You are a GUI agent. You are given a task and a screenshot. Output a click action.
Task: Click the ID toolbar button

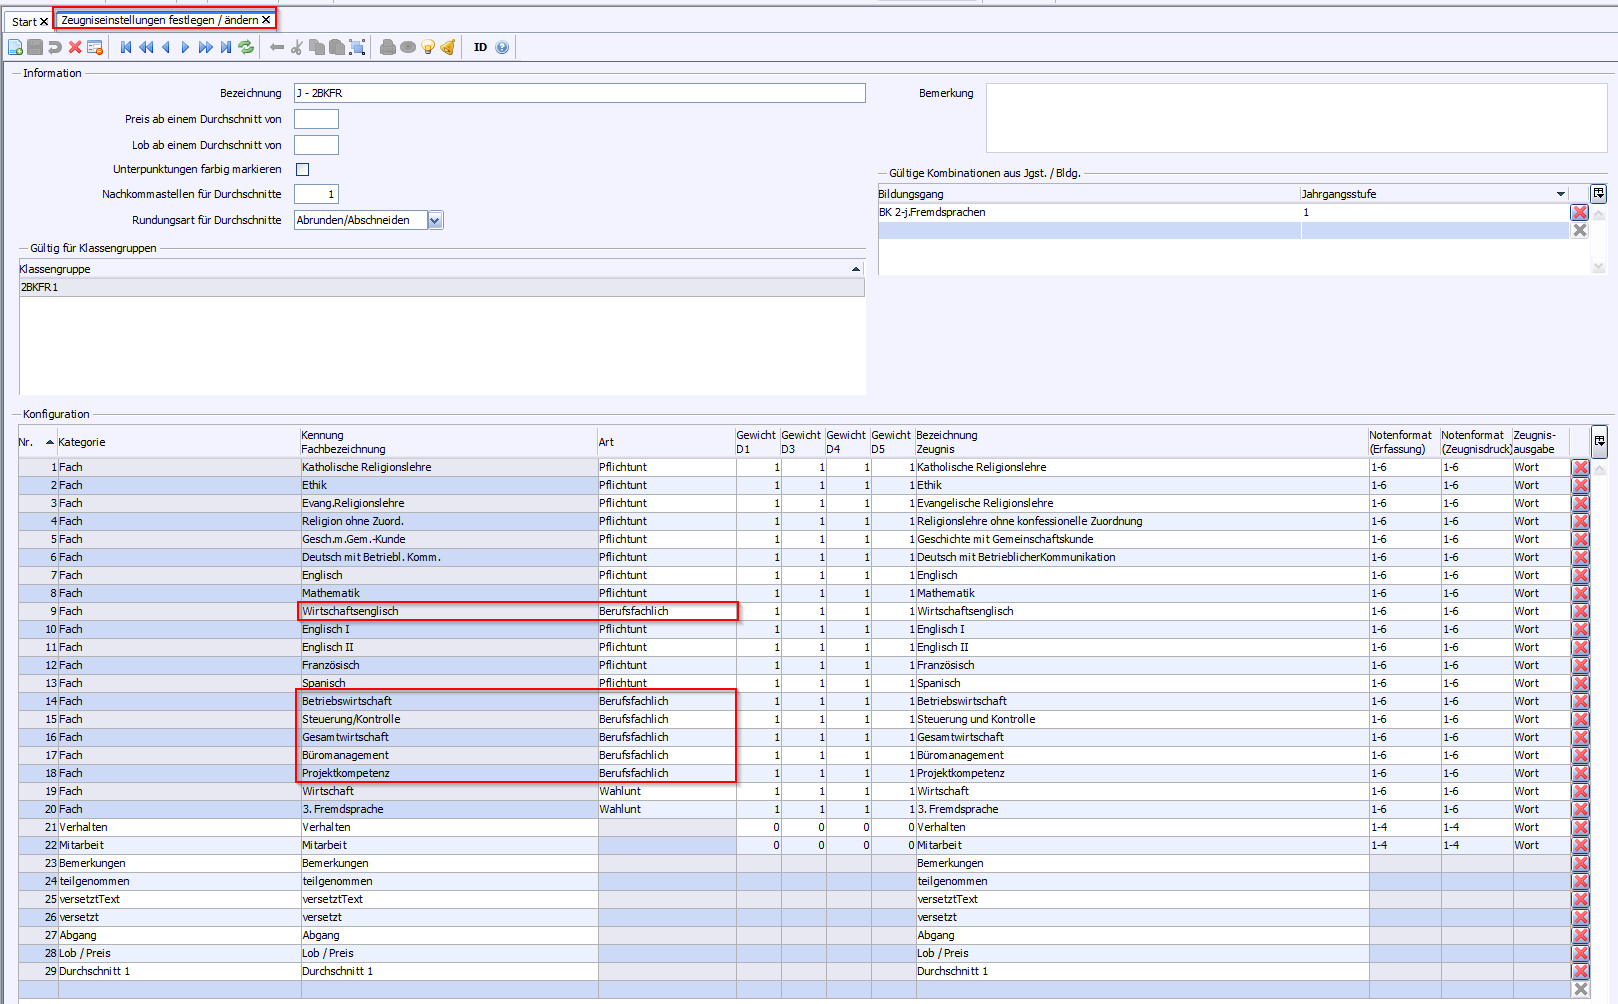[x=480, y=47]
